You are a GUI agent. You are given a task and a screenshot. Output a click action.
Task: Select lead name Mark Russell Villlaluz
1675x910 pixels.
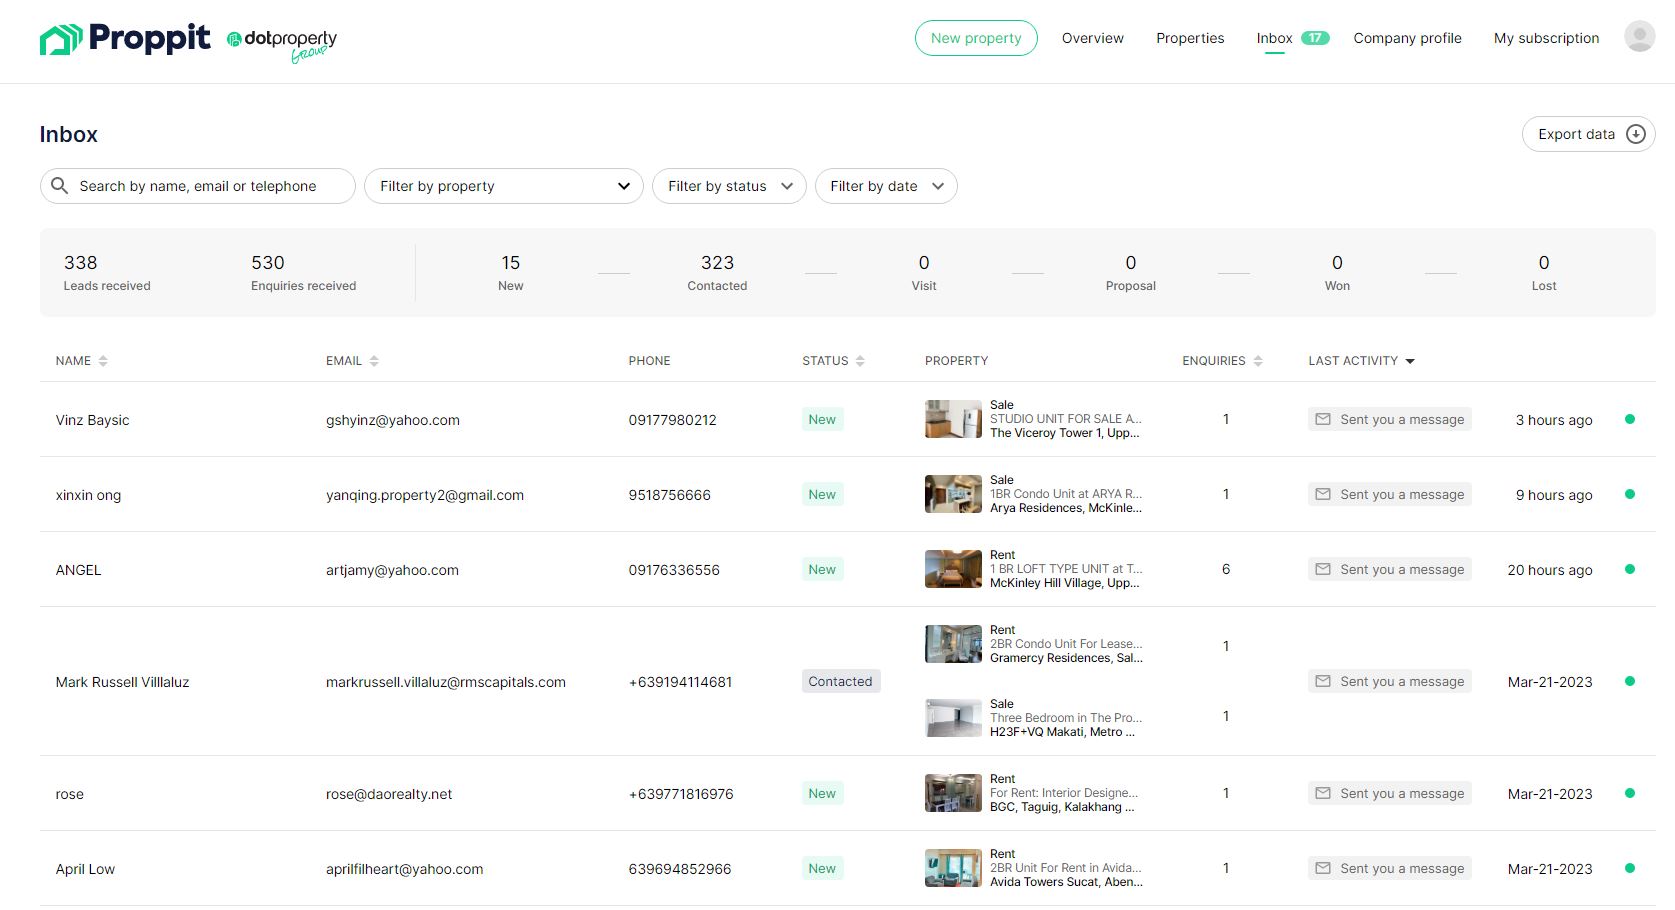pyautogui.click(x=122, y=682)
